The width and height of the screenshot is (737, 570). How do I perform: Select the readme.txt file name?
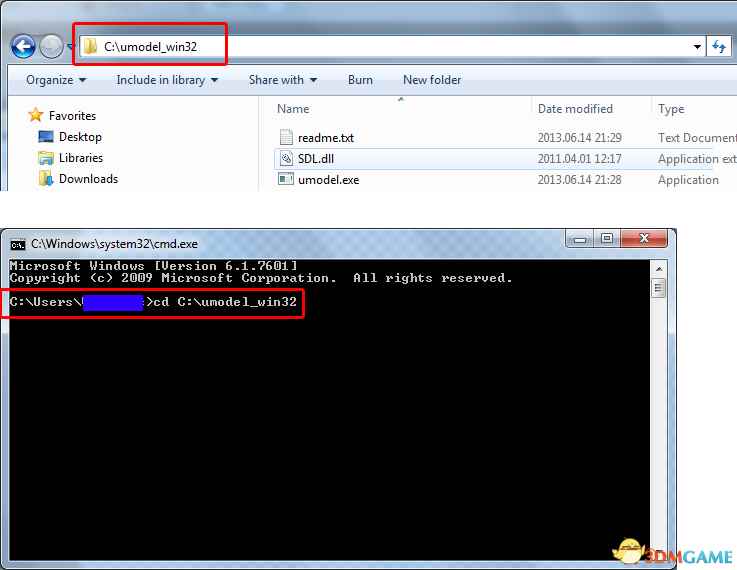coord(326,138)
